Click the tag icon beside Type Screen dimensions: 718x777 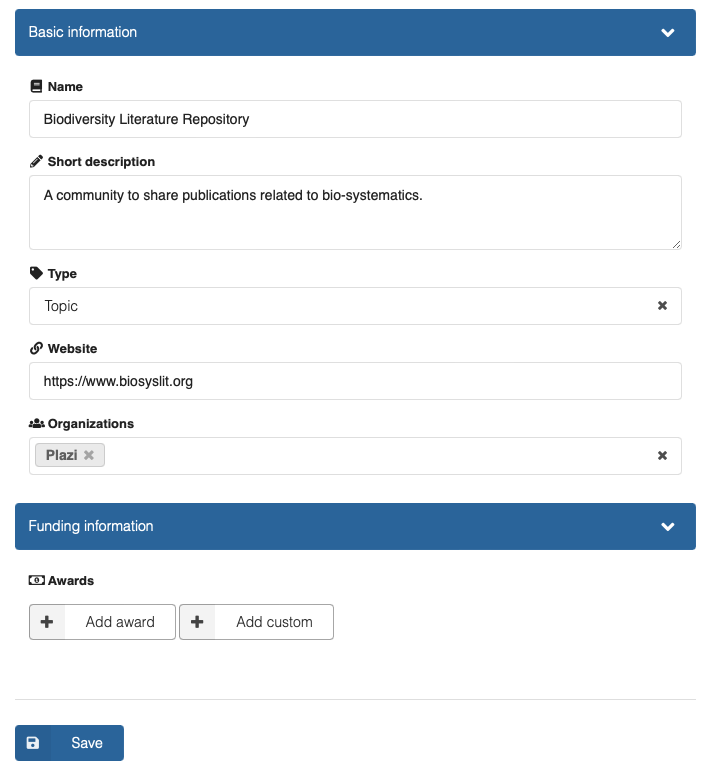(37, 273)
